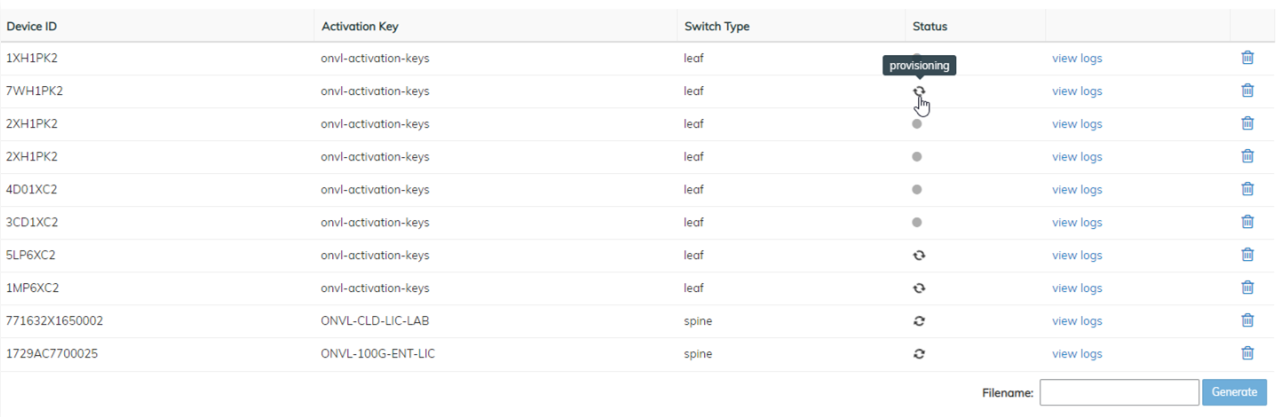Image resolution: width=1279 pixels, height=417 pixels.
Task: Open view logs for 3CD1XC2
Action: 1077,222
